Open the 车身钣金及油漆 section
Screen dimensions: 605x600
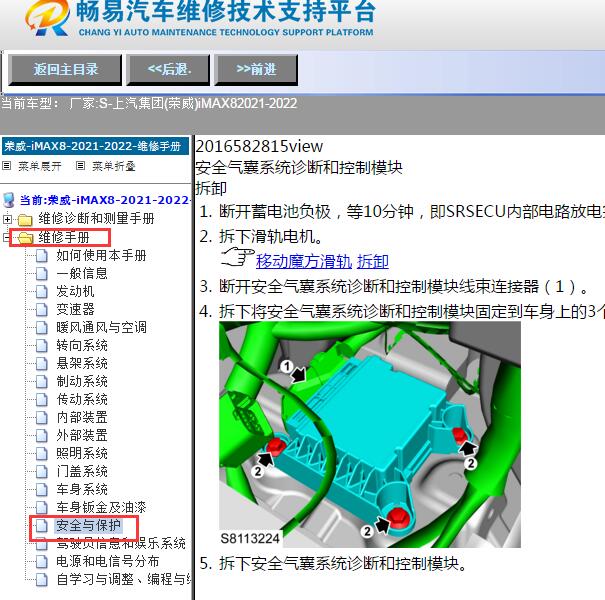click(x=101, y=507)
